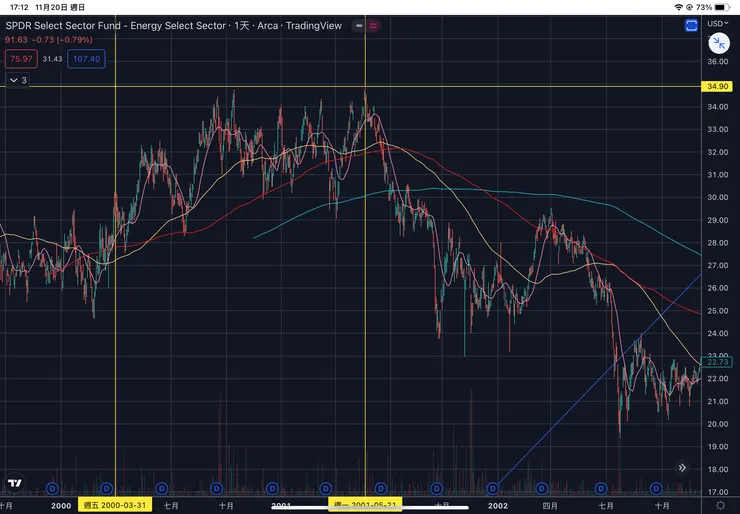Open the TradingView logo at bottom left
This screenshot has height=514, width=740.
pyautogui.click(x=15, y=483)
